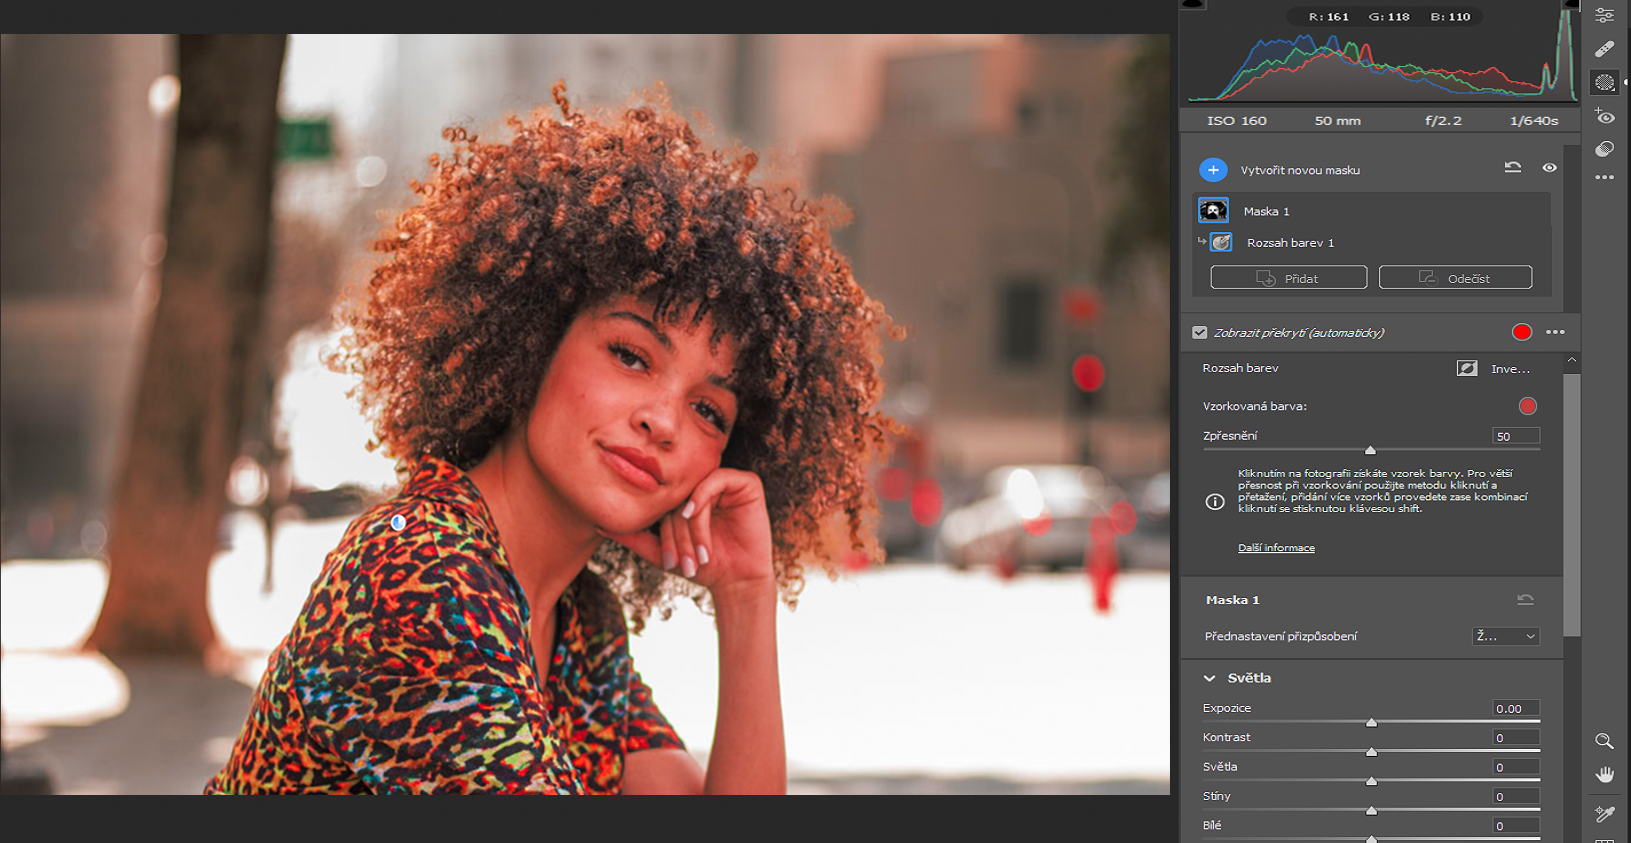Image resolution: width=1631 pixels, height=843 pixels.
Task: Click the blue plus create mask button
Action: 1213,170
